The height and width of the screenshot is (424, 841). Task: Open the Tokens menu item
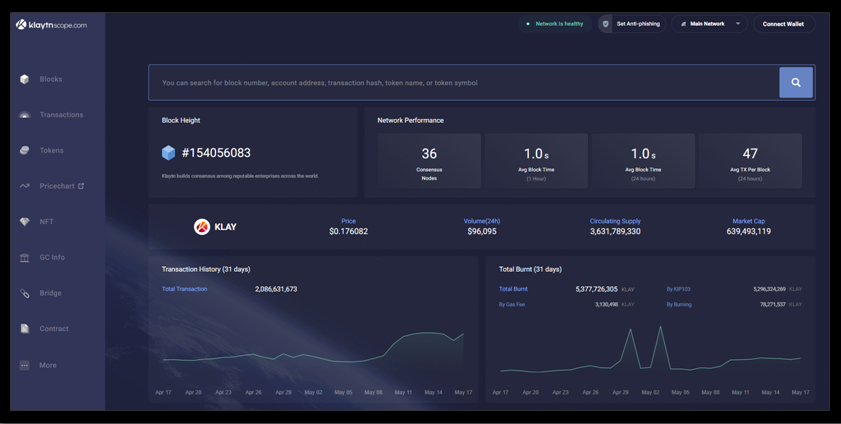coord(51,151)
